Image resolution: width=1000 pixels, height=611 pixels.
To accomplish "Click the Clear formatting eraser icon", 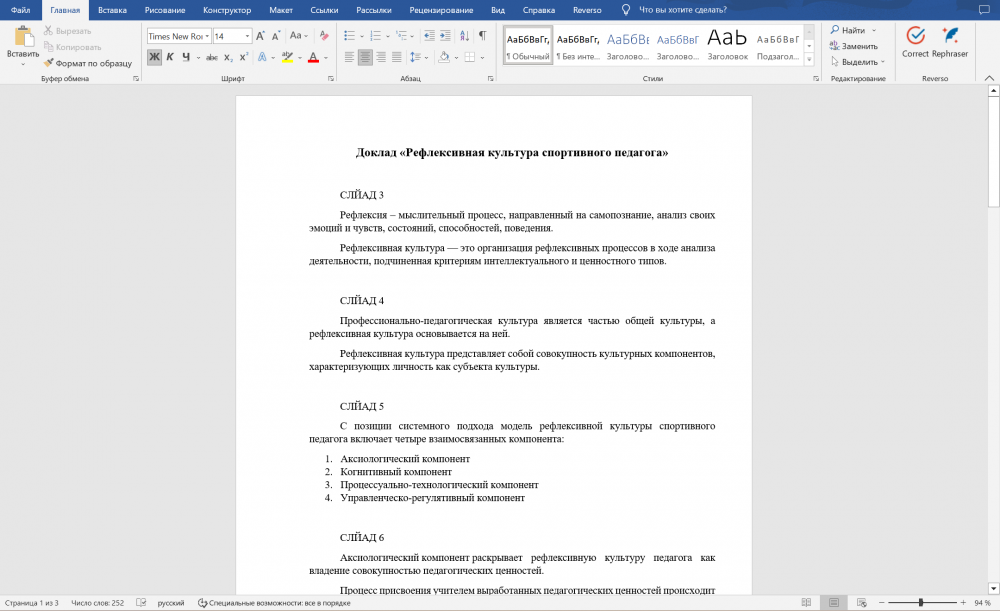I will (324, 36).
